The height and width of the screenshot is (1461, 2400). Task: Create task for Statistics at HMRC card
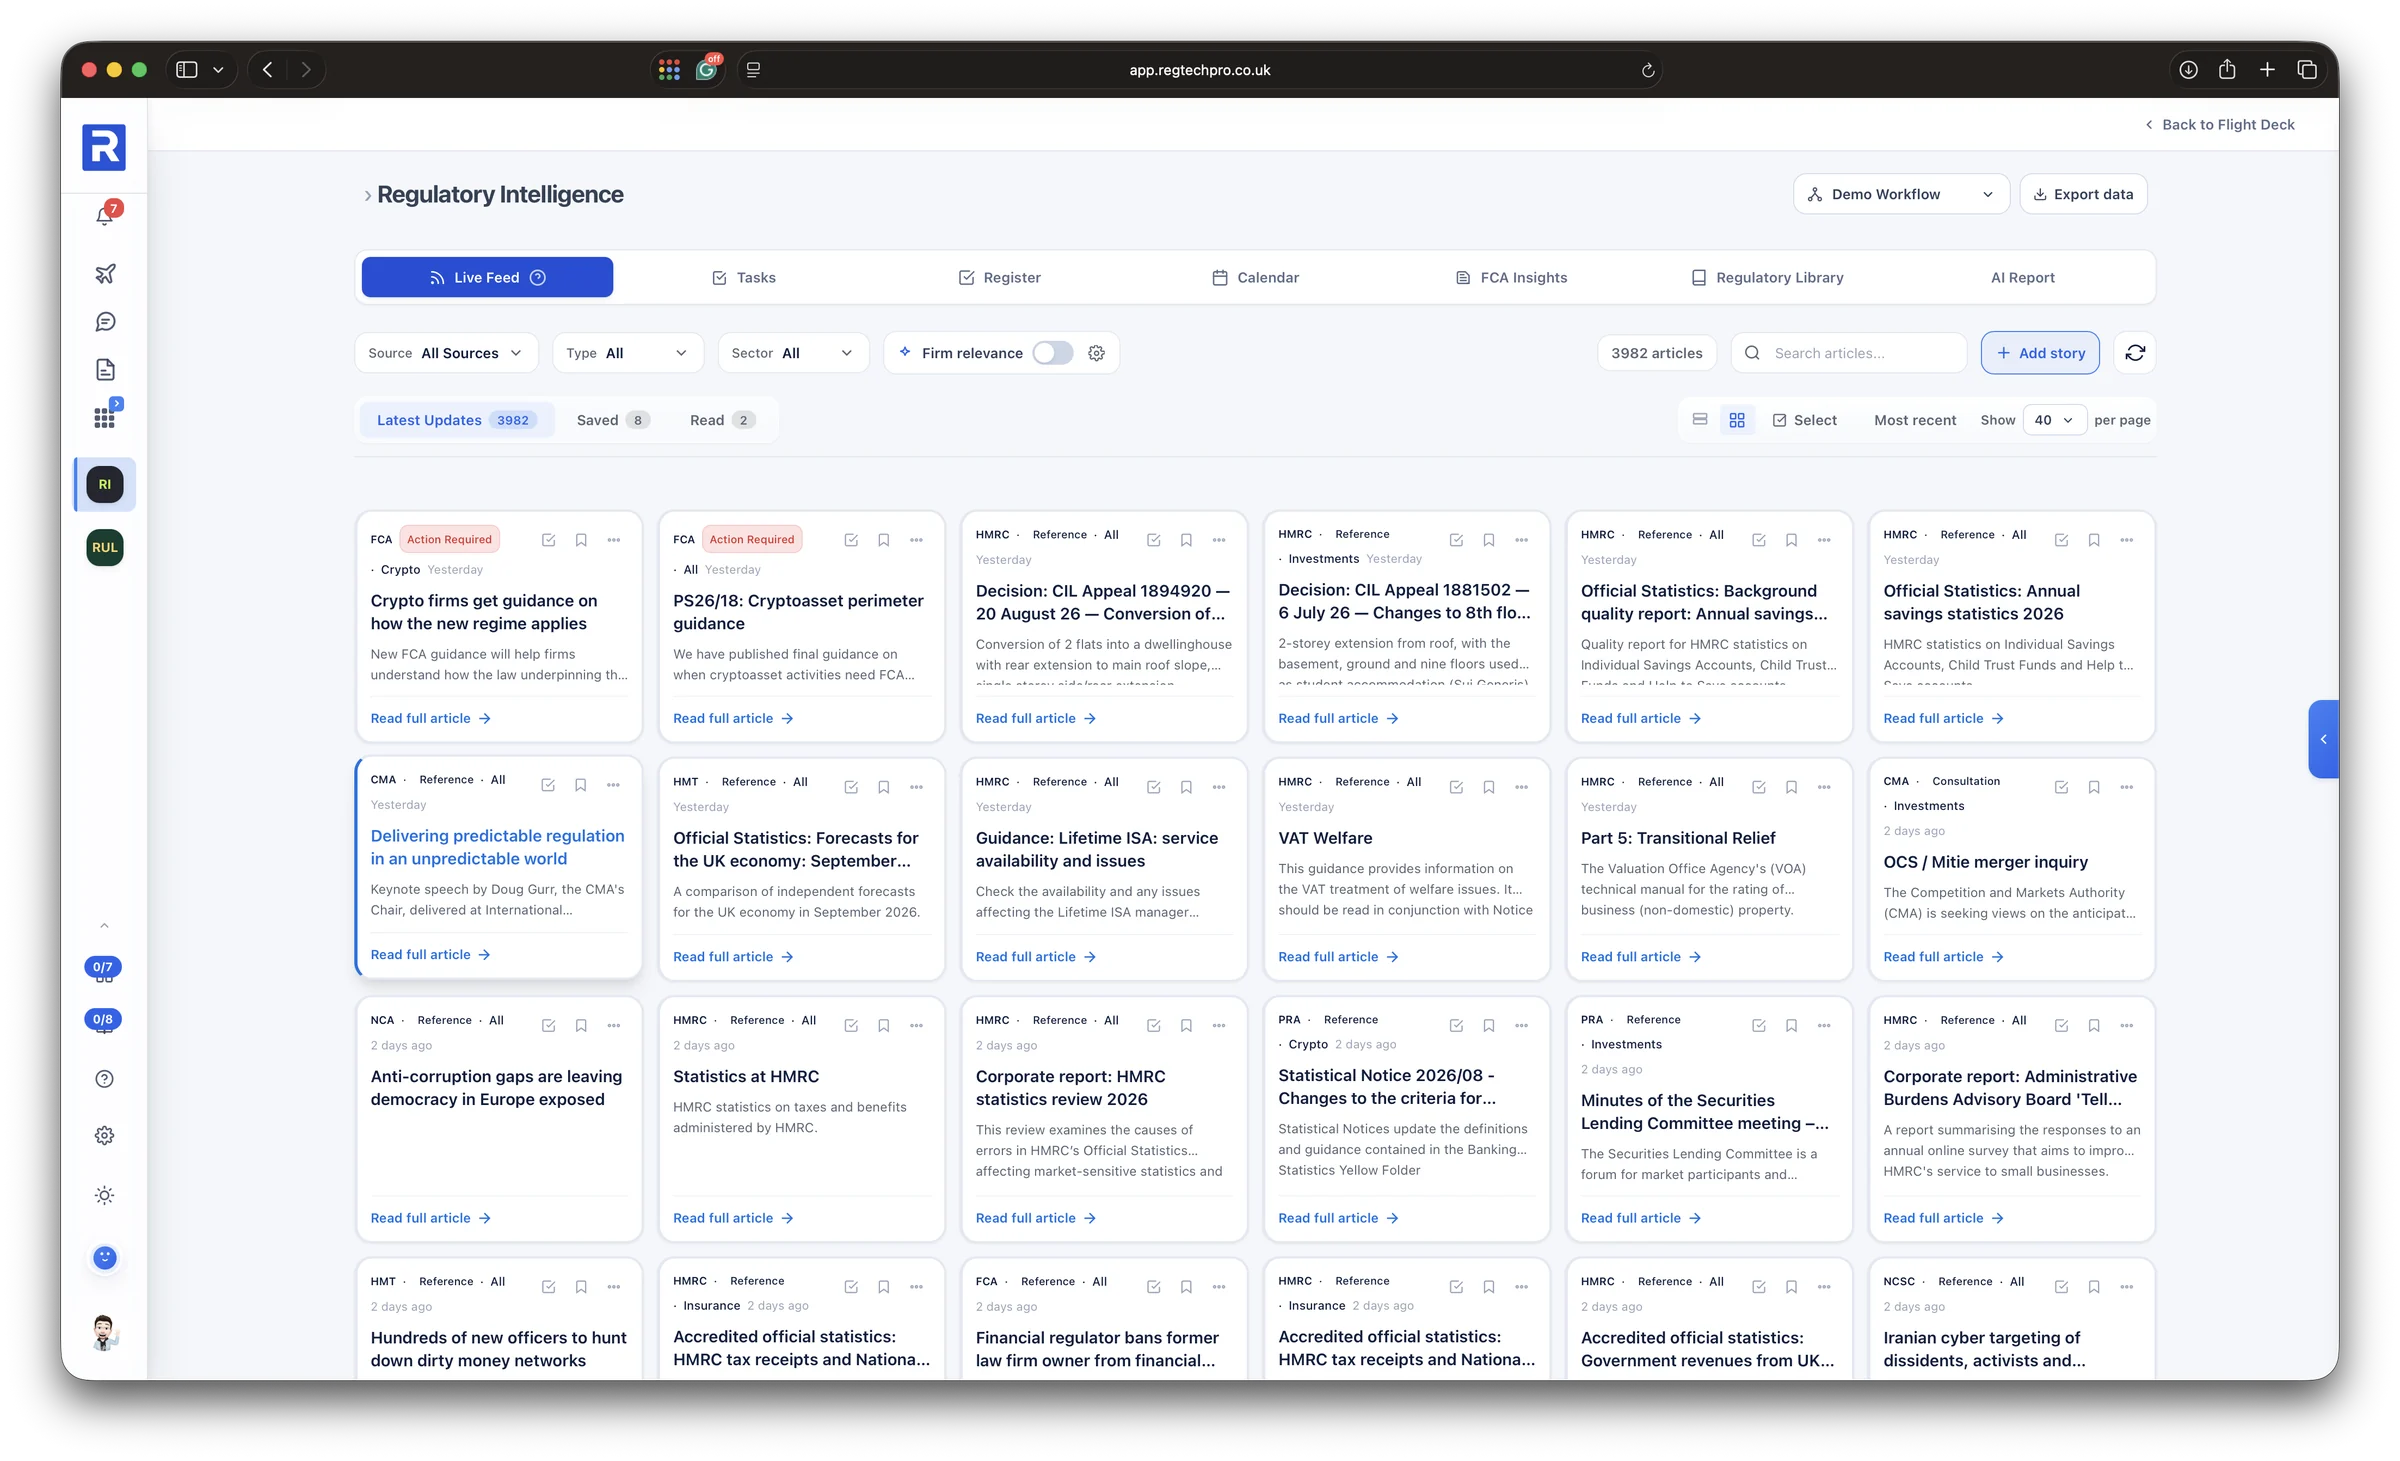tap(851, 1026)
